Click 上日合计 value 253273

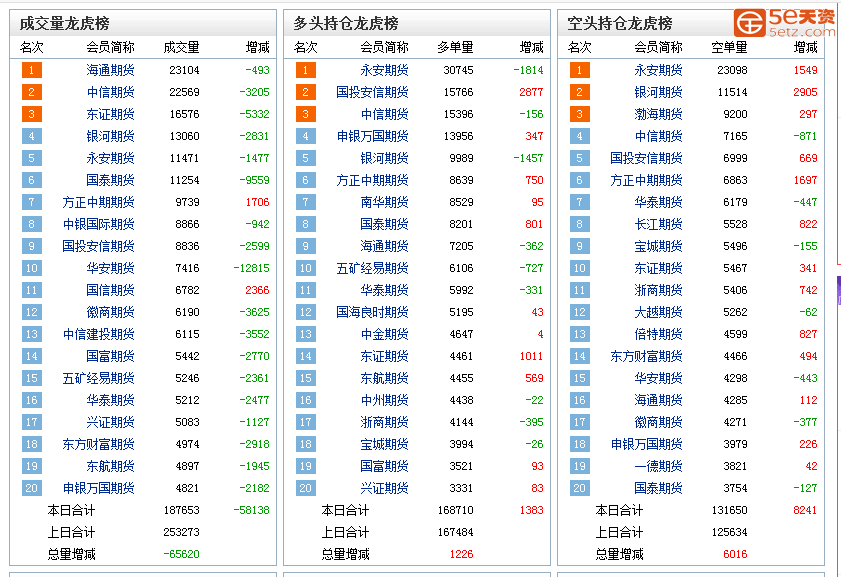tap(181, 532)
